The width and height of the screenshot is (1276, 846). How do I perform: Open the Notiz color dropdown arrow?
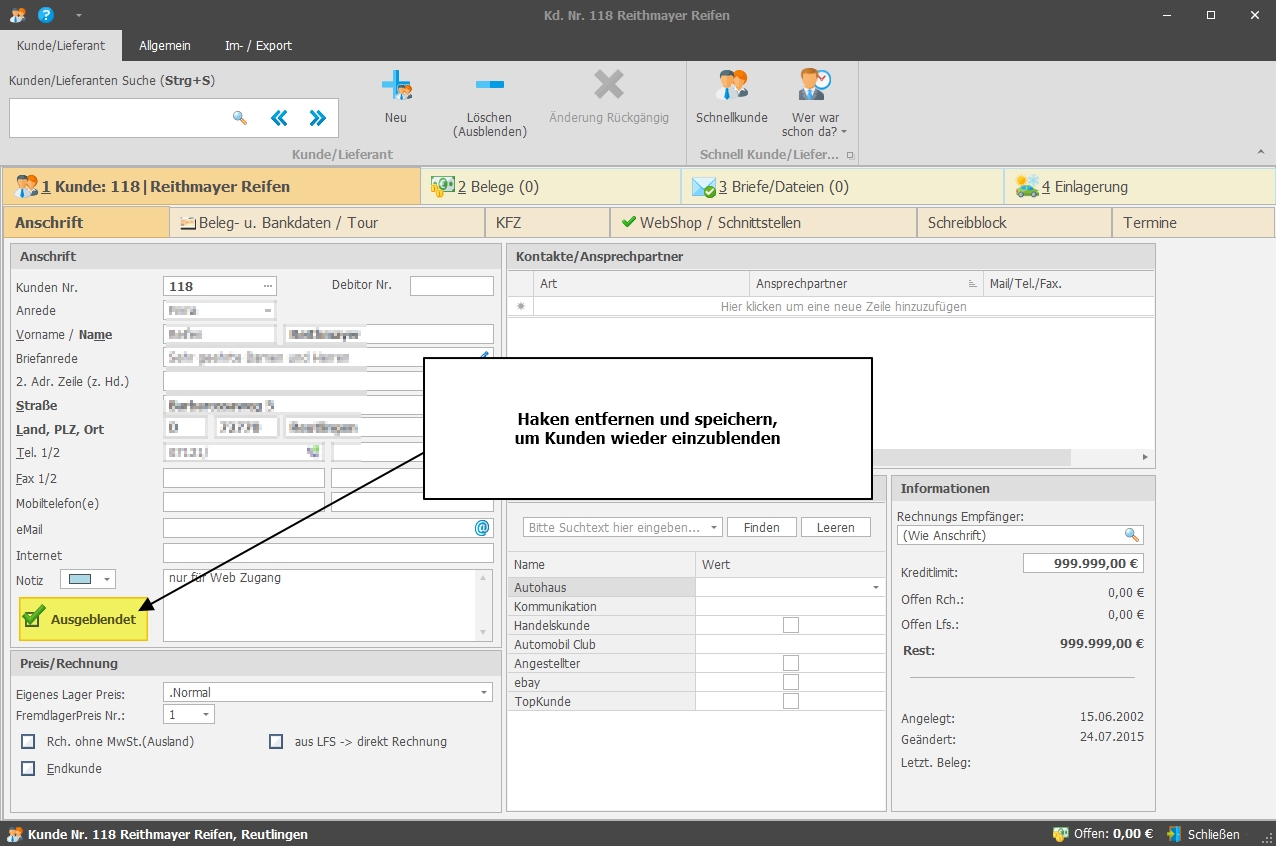tap(107, 579)
